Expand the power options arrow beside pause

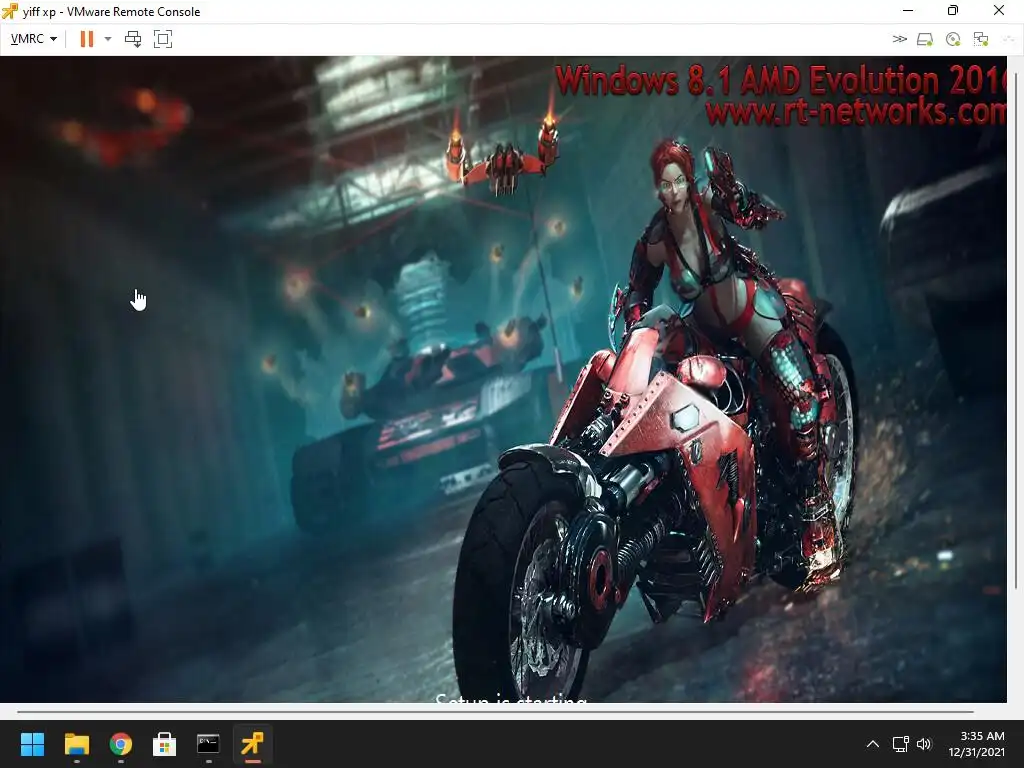click(x=108, y=39)
